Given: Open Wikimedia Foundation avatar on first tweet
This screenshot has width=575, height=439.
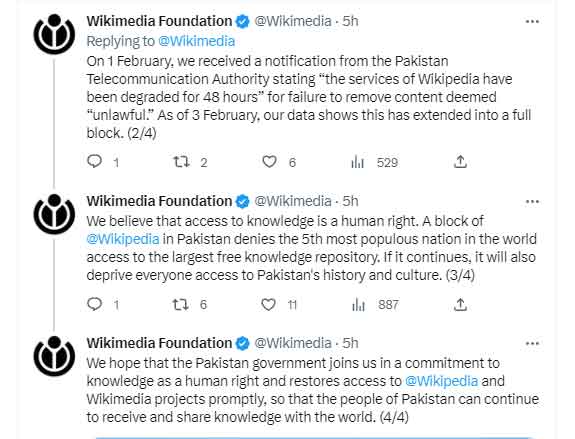Looking at the screenshot, I should tap(54, 34).
